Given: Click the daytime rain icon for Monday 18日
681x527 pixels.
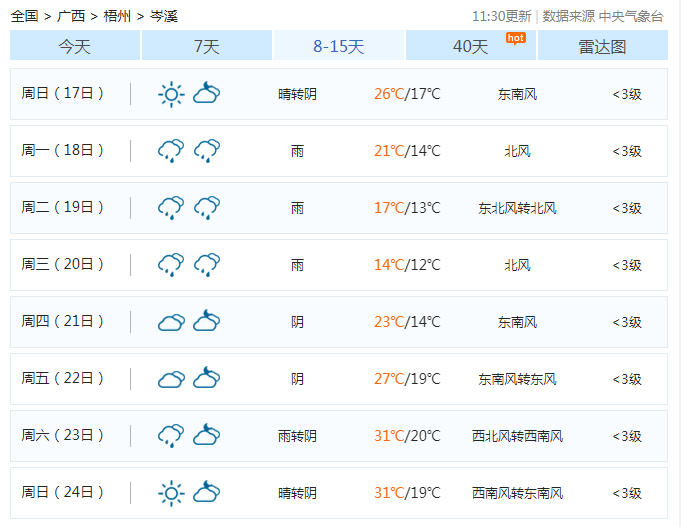Looking at the screenshot, I should 171,151.
